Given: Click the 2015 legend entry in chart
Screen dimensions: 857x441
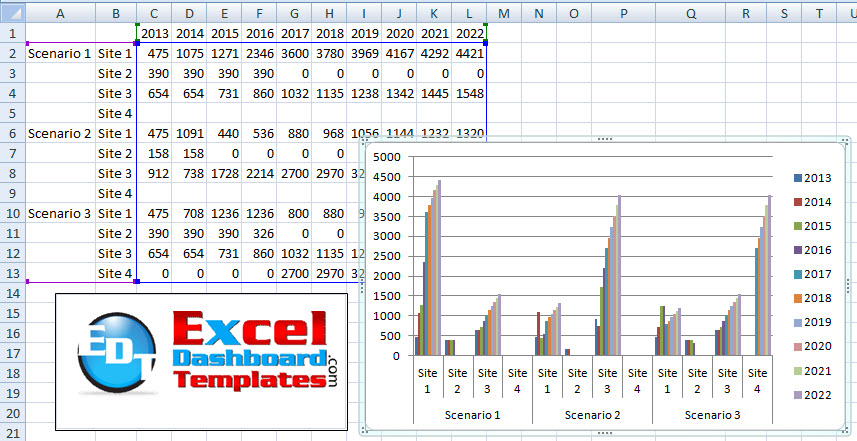Looking at the screenshot, I should [818, 226].
